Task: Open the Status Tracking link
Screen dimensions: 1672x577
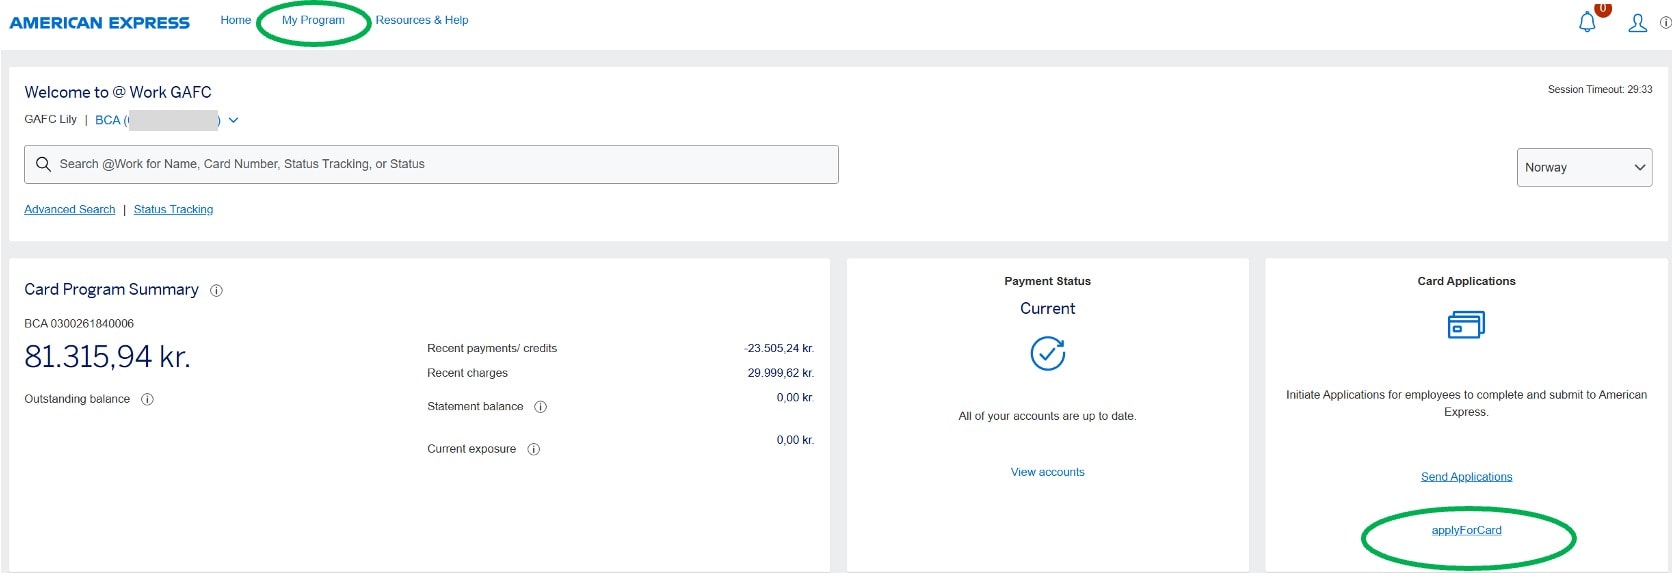Action: tap(173, 209)
